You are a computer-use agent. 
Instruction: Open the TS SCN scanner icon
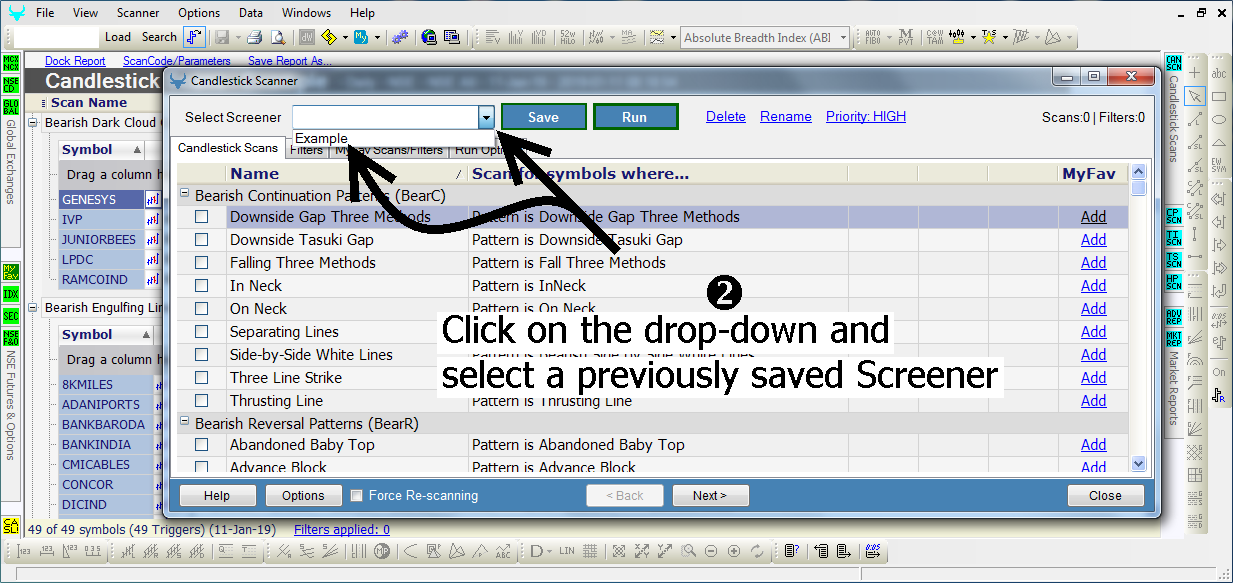click(1174, 260)
